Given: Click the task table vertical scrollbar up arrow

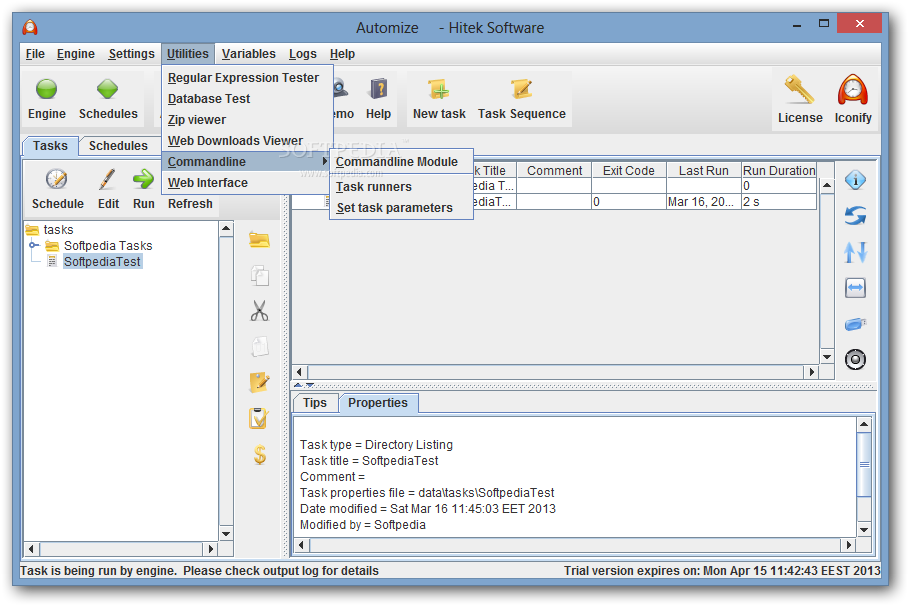Looking at the screenshot, I should point(827,186).
